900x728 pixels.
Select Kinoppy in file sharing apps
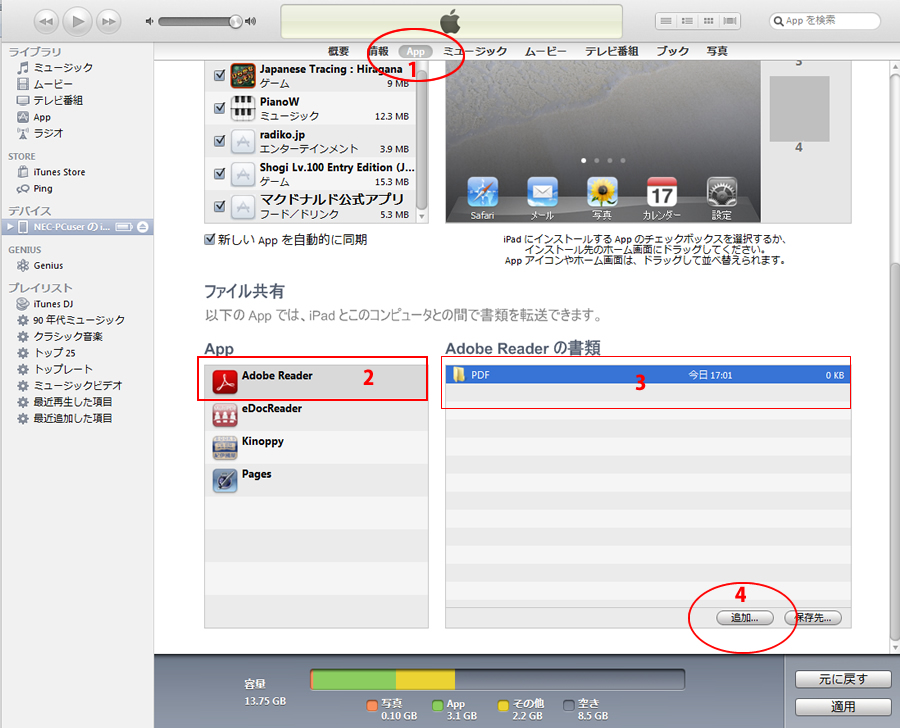click(x=316, y=447)
